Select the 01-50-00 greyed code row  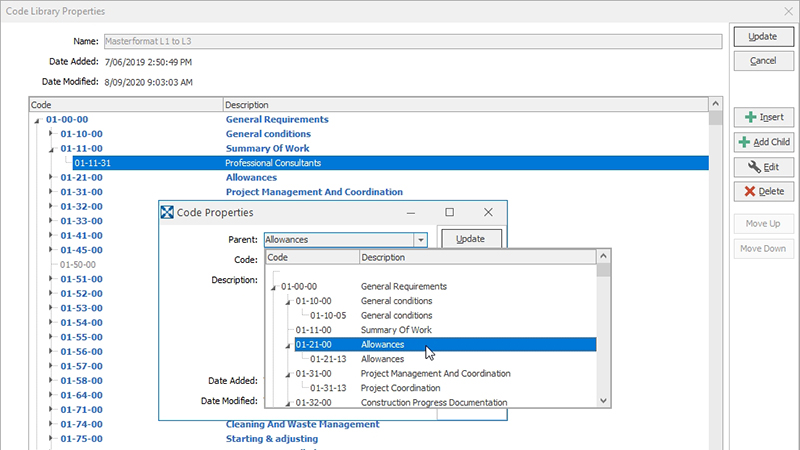(x=78, y=265)
